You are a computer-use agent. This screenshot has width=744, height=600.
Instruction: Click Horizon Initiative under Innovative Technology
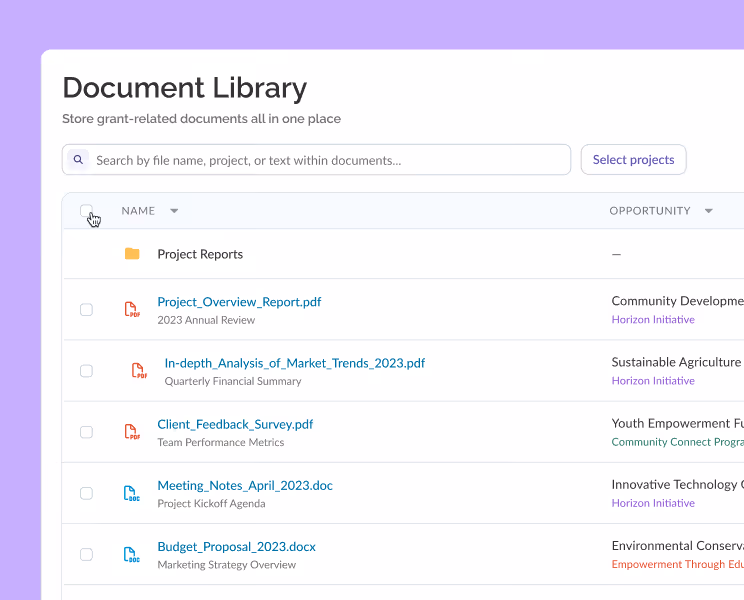click(653, 503)
